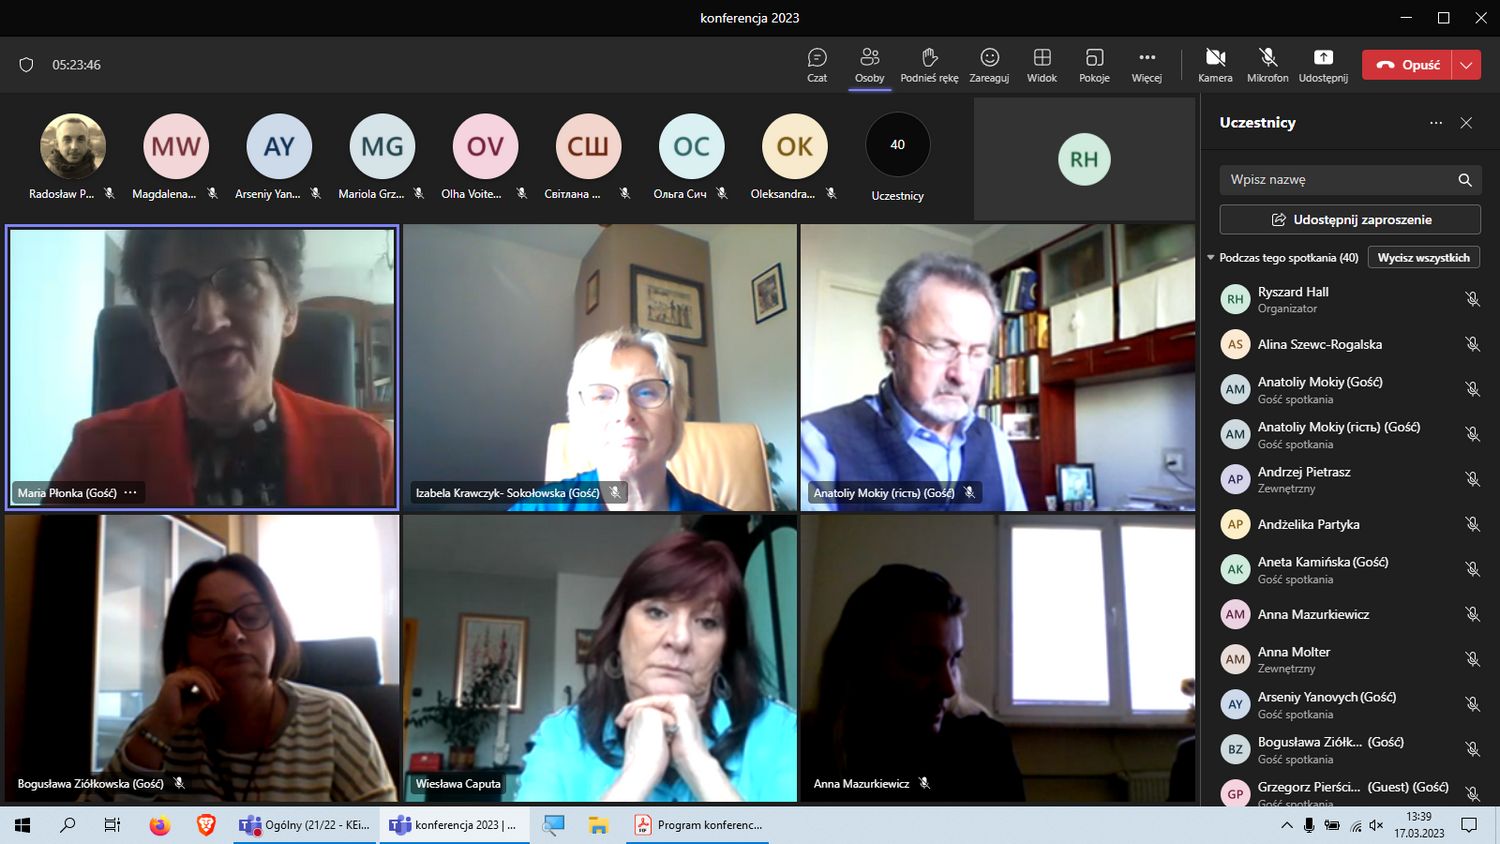
Task: Open Więcej options in the meeting toolbar
Action: (x=1146, y=64)
